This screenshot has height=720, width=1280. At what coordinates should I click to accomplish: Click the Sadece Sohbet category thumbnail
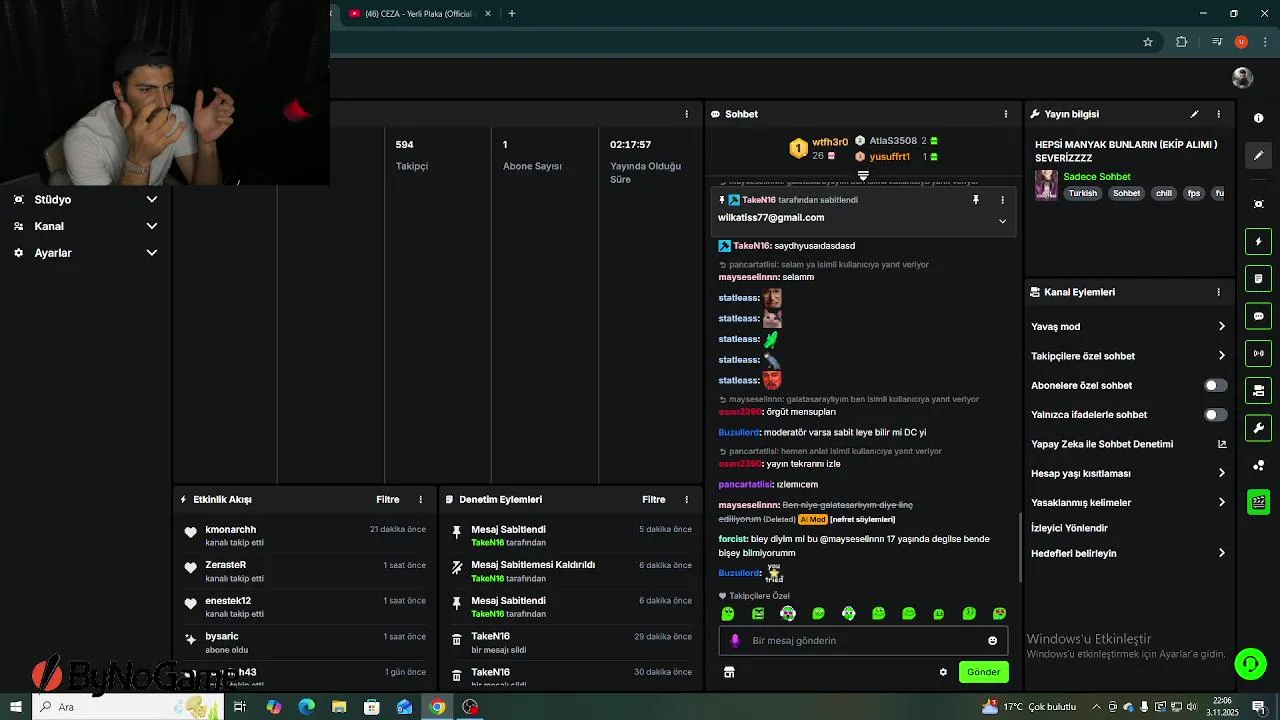[x=1046, y=185]
